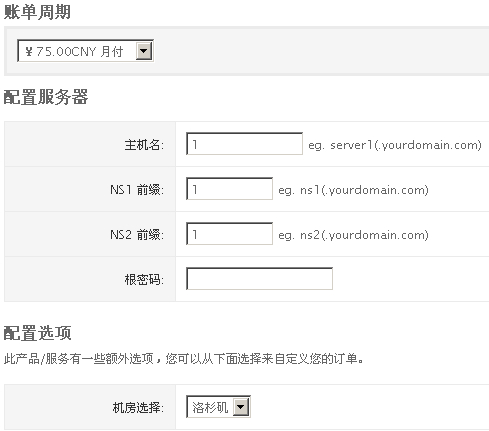Click the arrow next to 洛杉矶
The image size is (489, 431).
coord(241,407)
